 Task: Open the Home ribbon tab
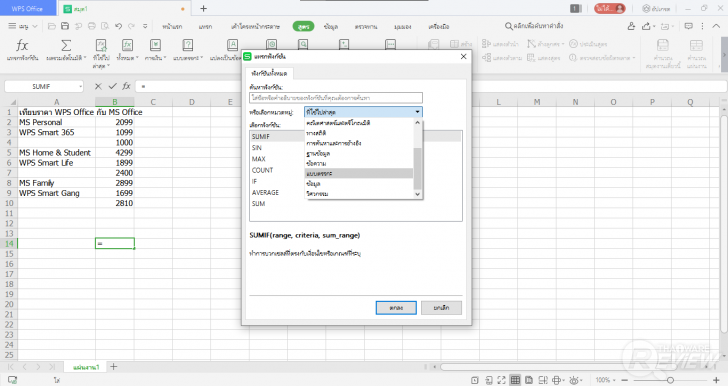(x=172, y=26)
